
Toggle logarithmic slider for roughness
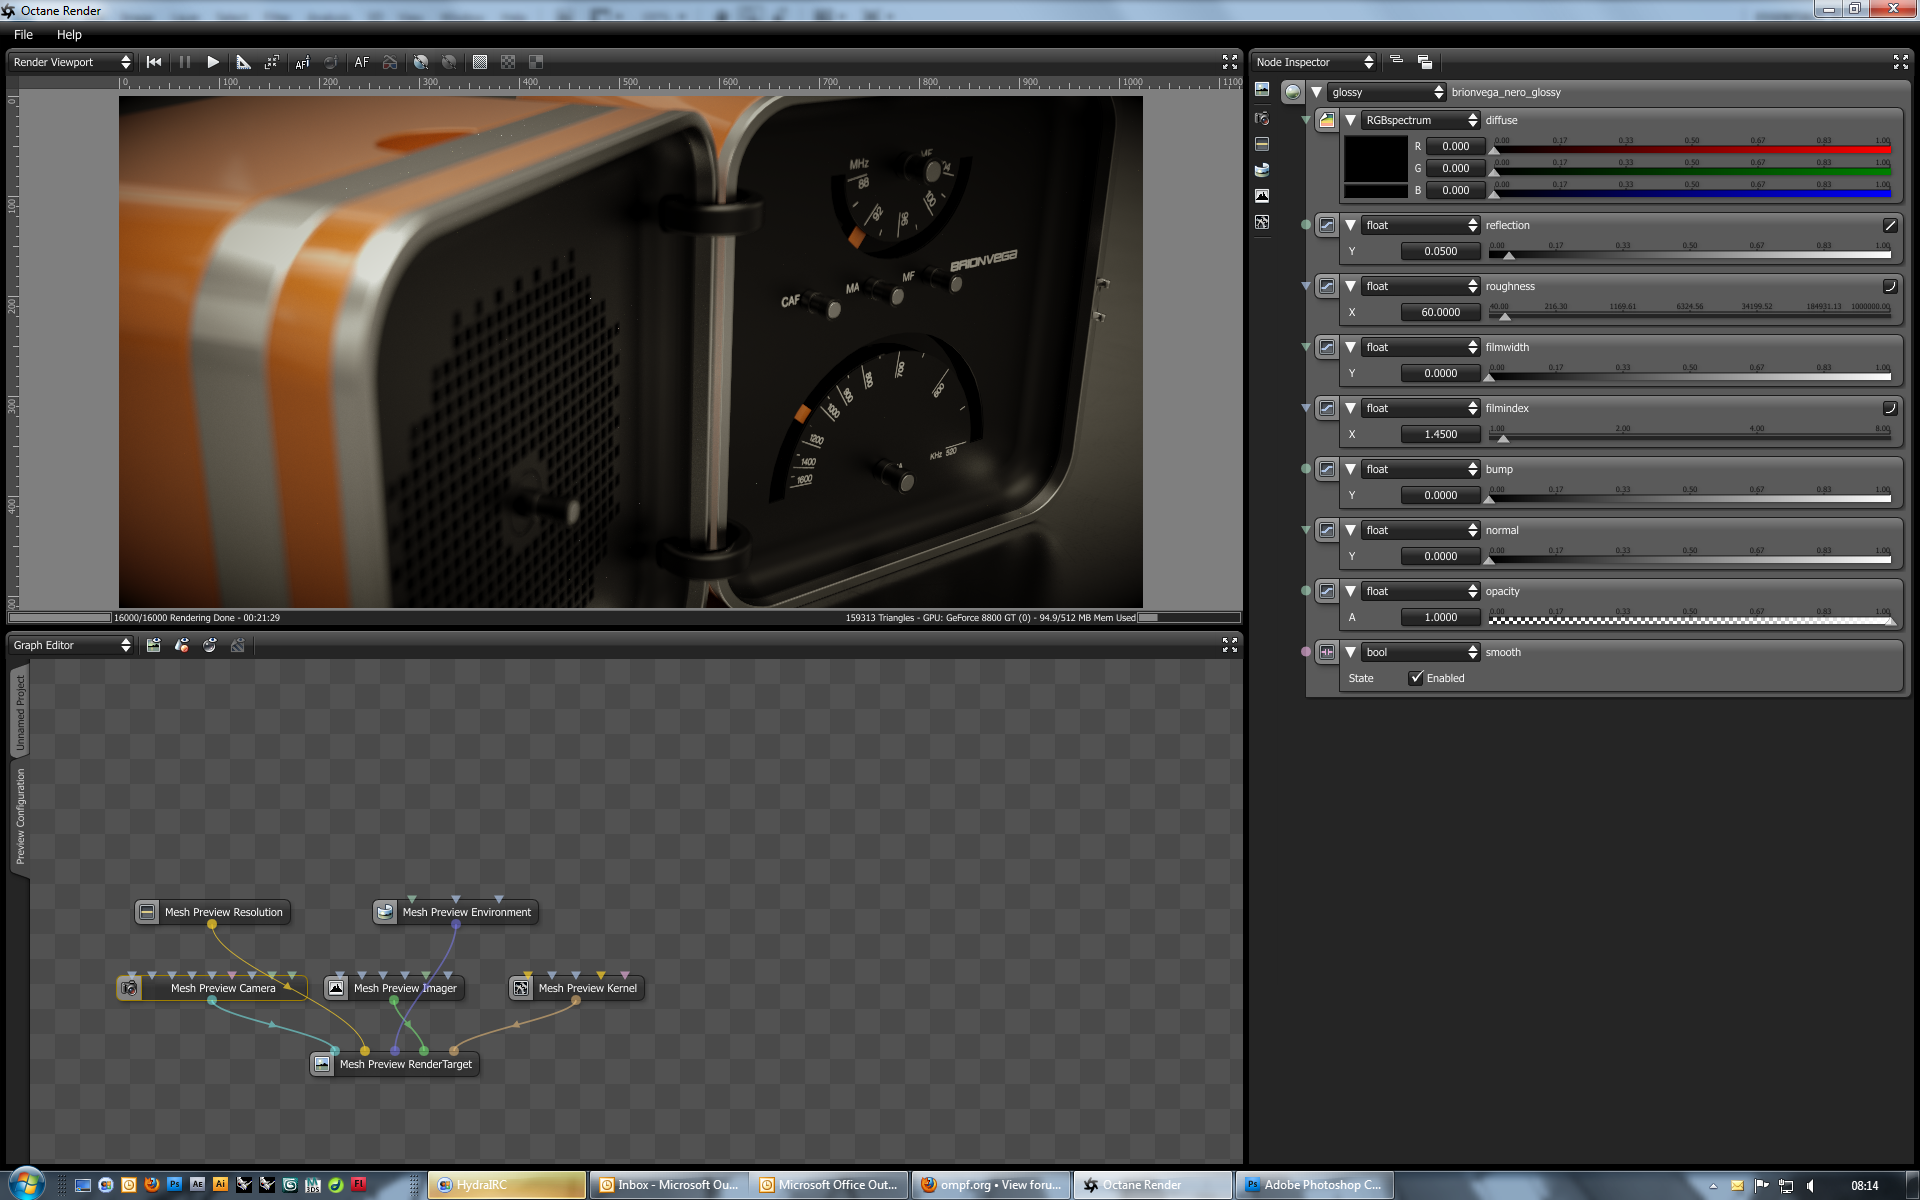click(x=1890, y=286)
